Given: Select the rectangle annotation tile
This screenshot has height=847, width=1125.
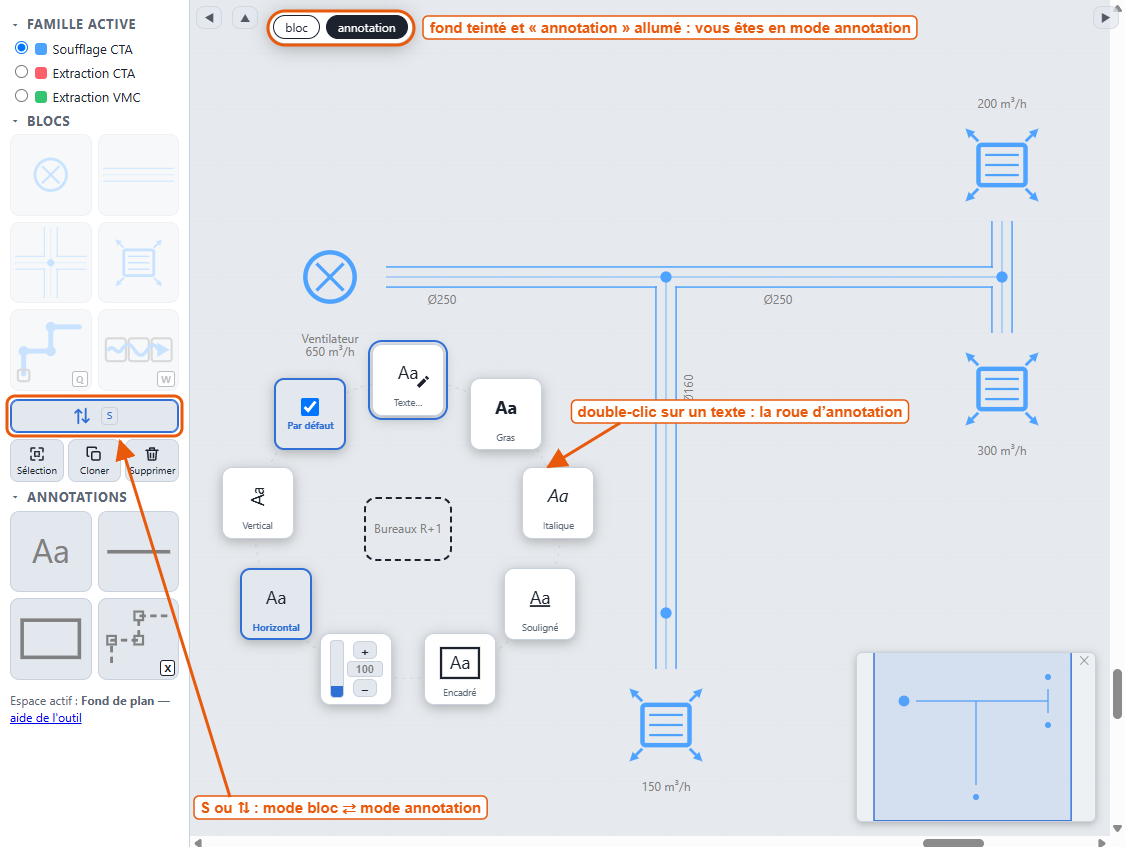Looking at the screenshot, I should pyautogui.click(x=51, y=639).
